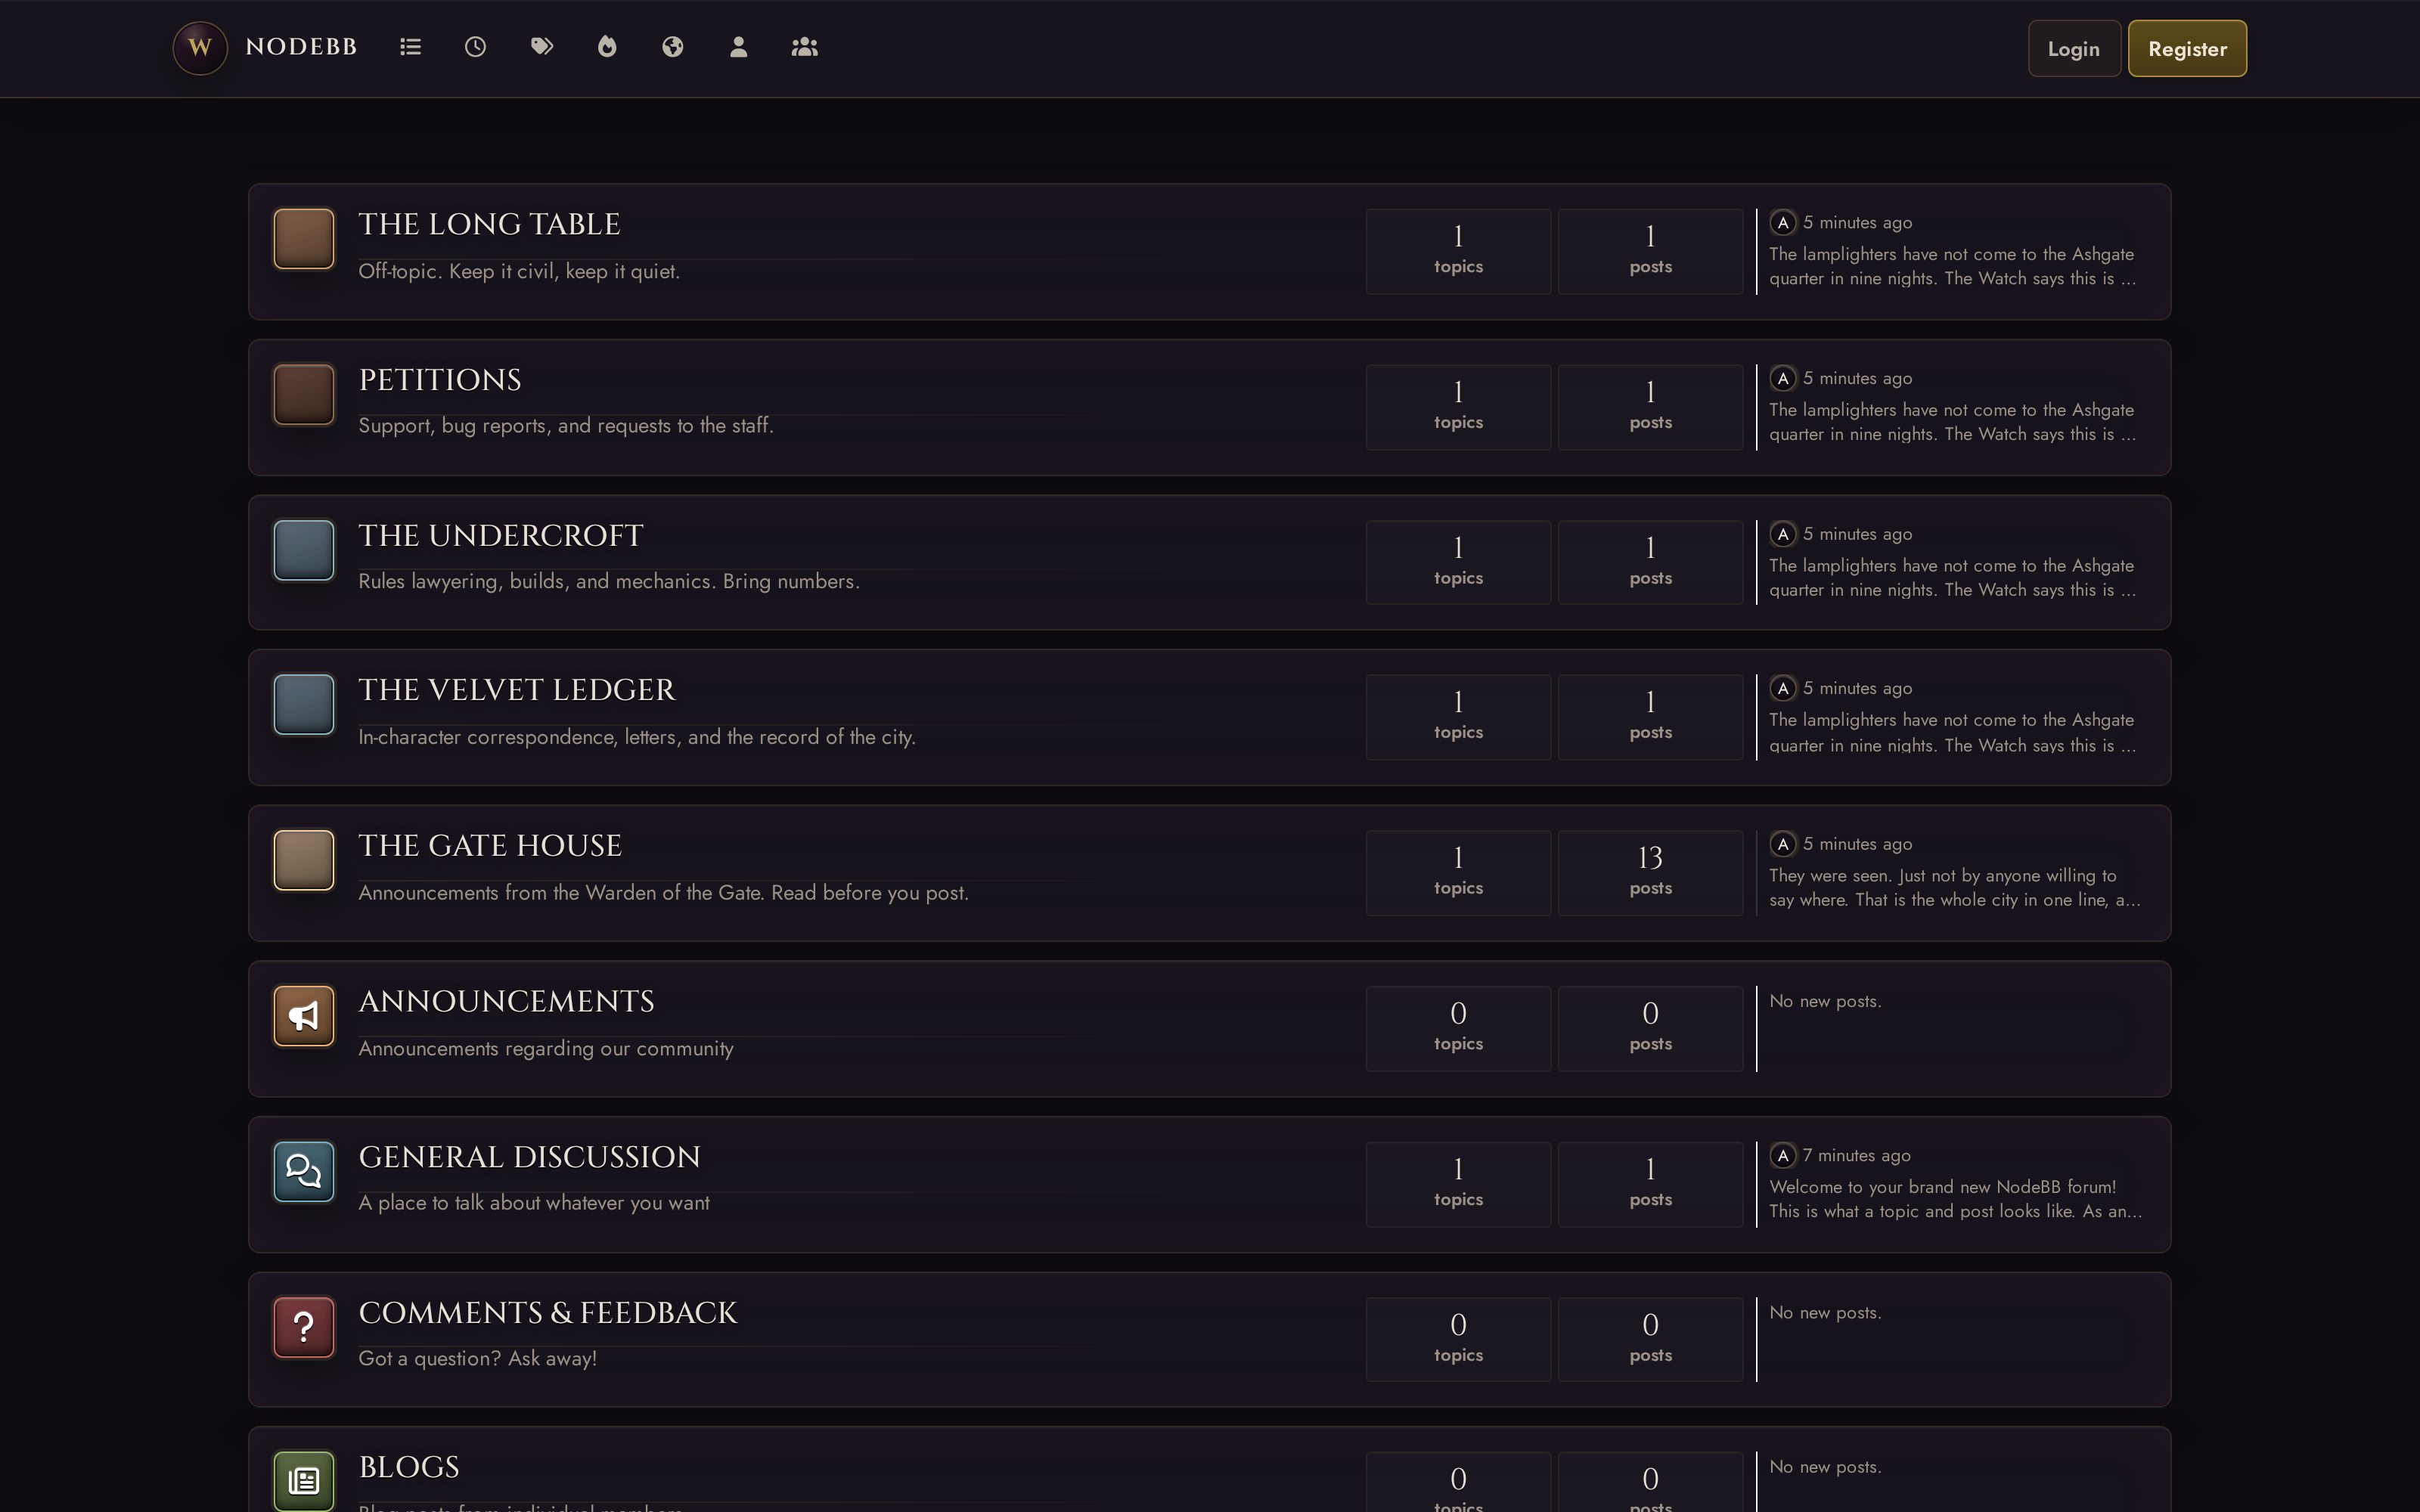
Task: Click "5 minutes ago" in The Velvet Ledger row
Action: tap(1857, 689)
